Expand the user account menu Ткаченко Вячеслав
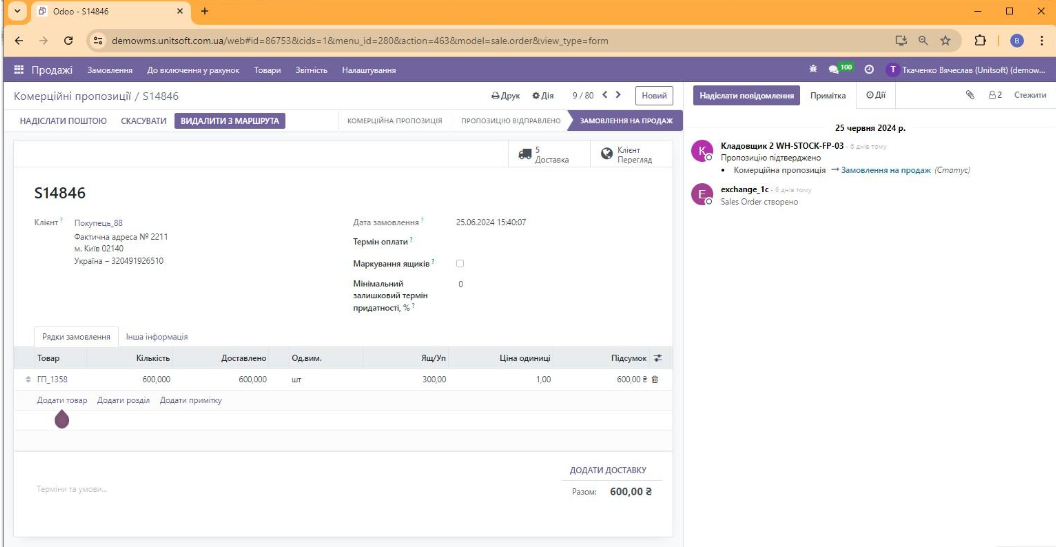The width and height of the screenshot is (1056, 547). (966, 70)
